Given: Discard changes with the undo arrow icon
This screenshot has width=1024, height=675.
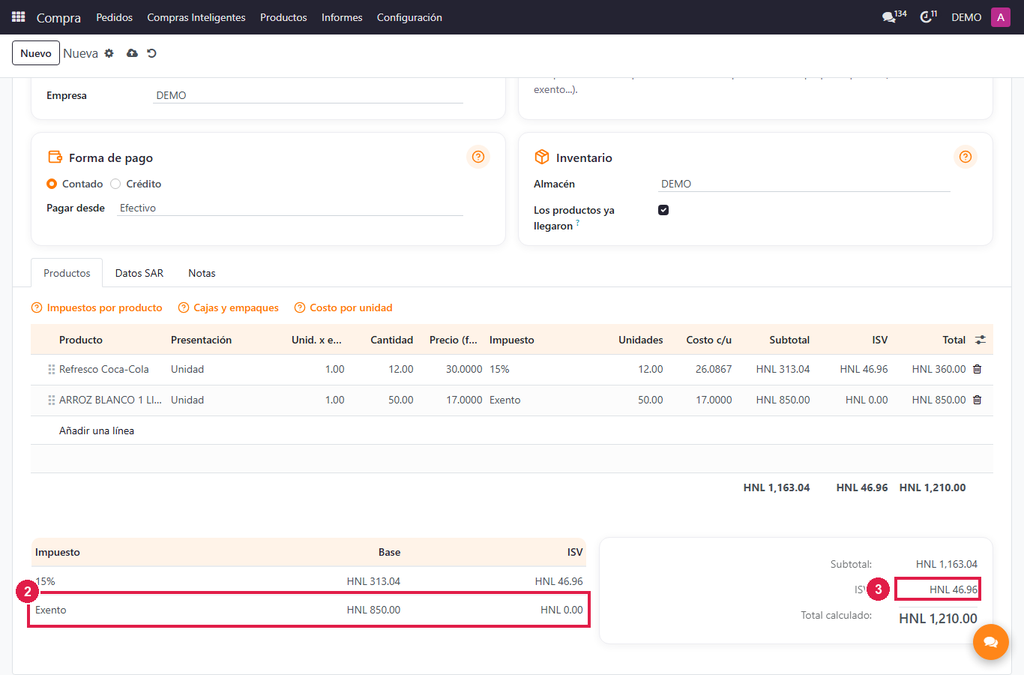Looking at the screenshot, I should click(x=152, y=54).
